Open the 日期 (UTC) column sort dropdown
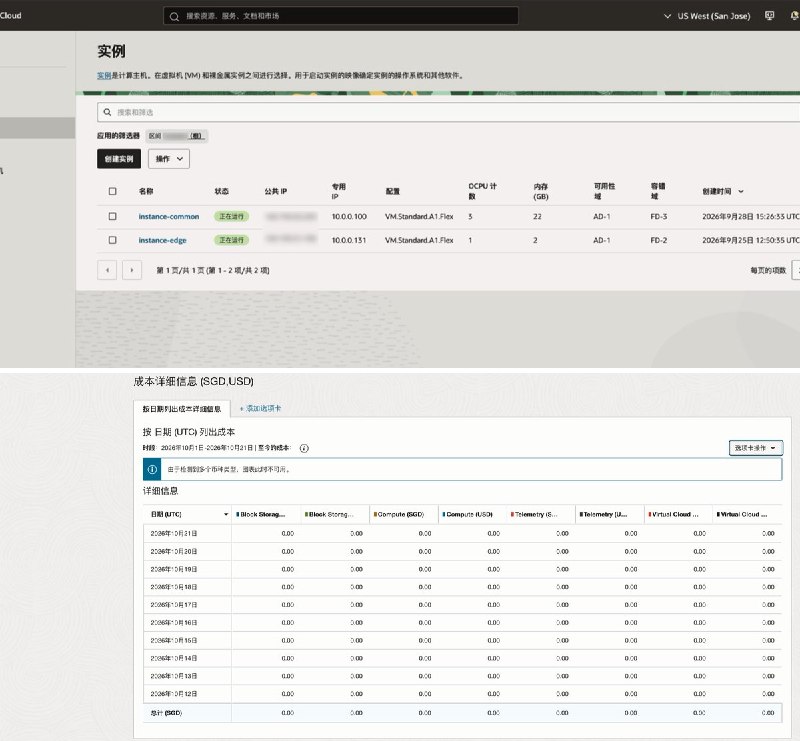This screenshot has width=800, height=741. tap(226, 514)
